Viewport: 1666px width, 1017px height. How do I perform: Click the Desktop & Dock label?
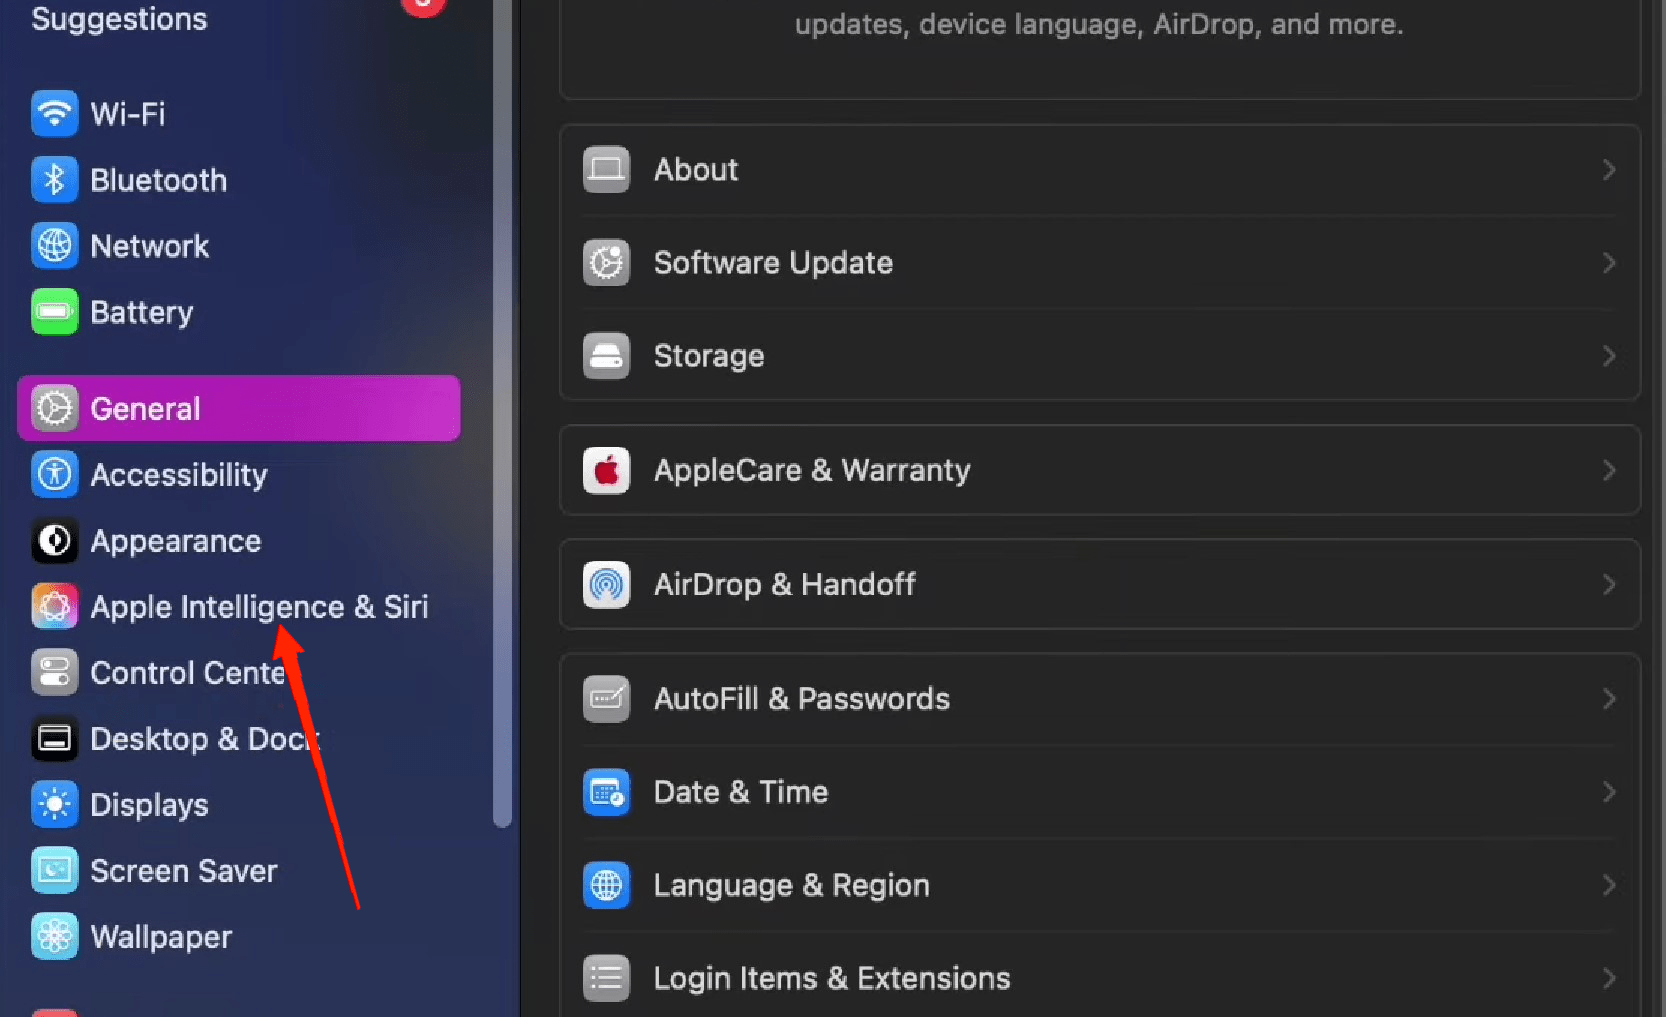(205, 739)
